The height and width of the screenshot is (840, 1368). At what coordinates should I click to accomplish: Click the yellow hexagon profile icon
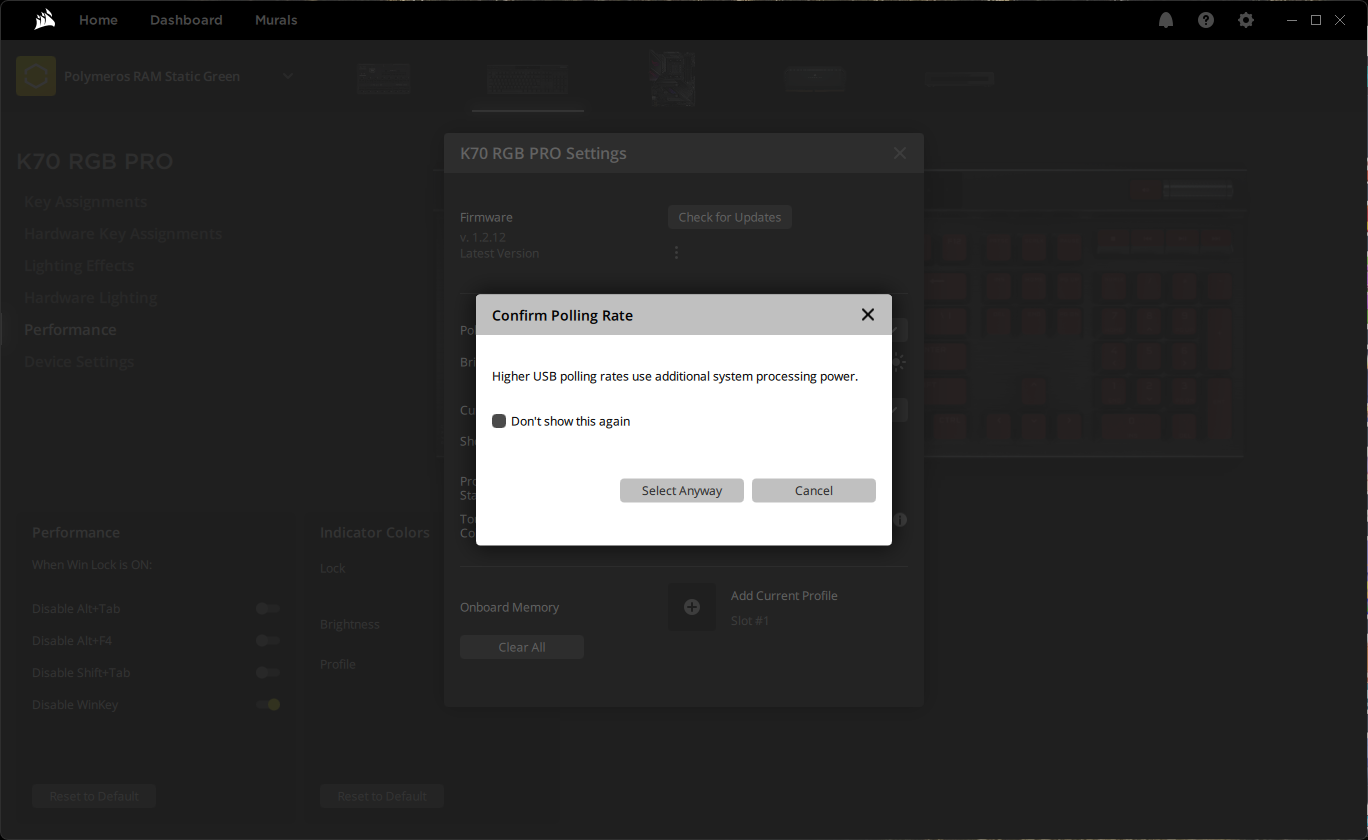pyautogui.click(x=36, y=76)
